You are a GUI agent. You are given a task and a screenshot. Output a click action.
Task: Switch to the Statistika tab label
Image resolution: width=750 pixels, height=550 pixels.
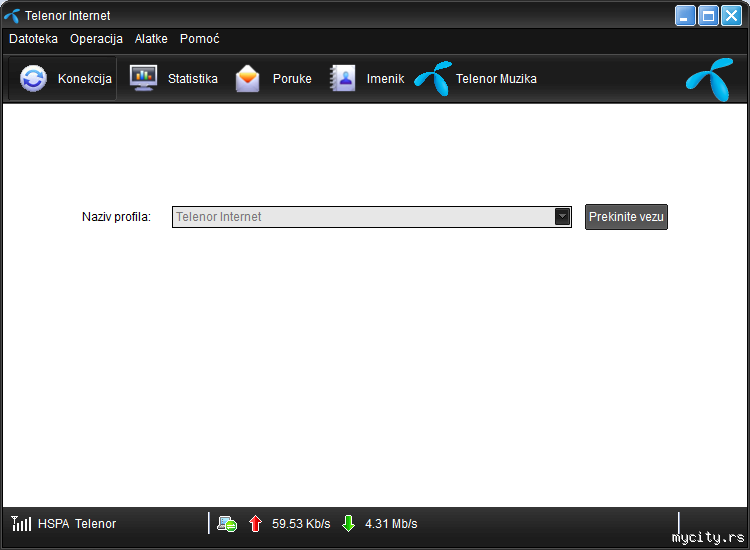click(x=193, y=78)
